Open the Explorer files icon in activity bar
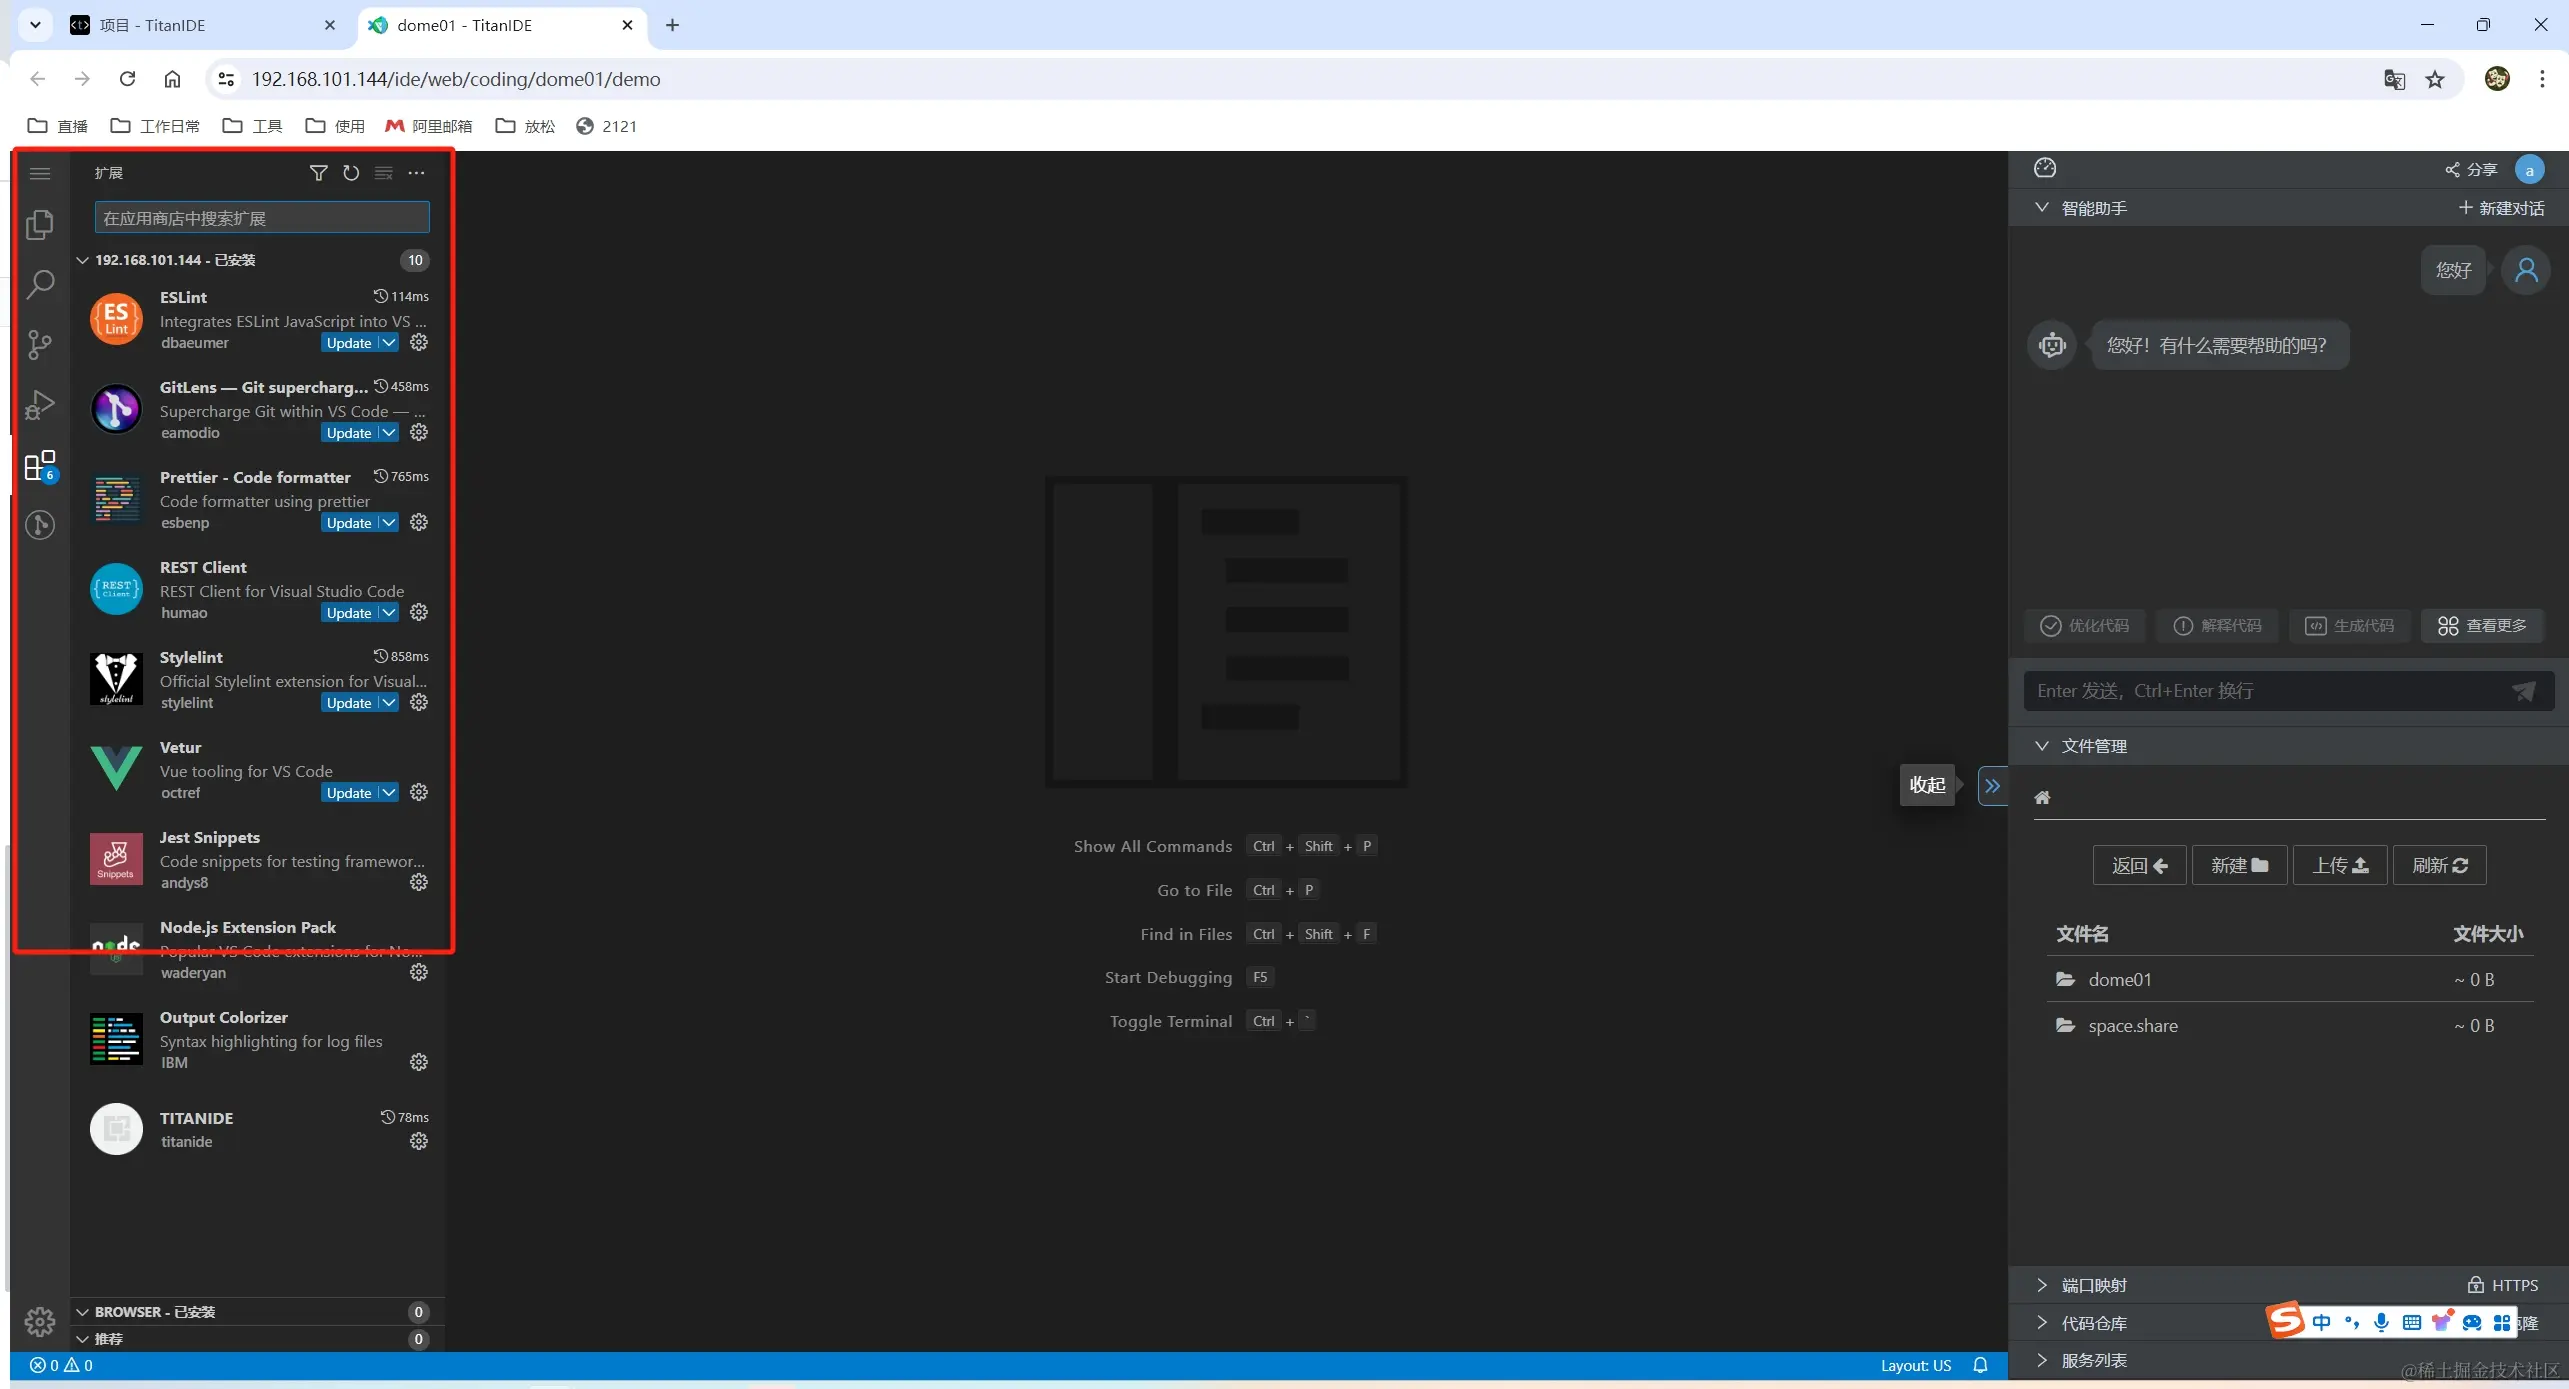The width and height of the screenshot is (2569, 1389). pyautogui.click(x=40, y=224)
